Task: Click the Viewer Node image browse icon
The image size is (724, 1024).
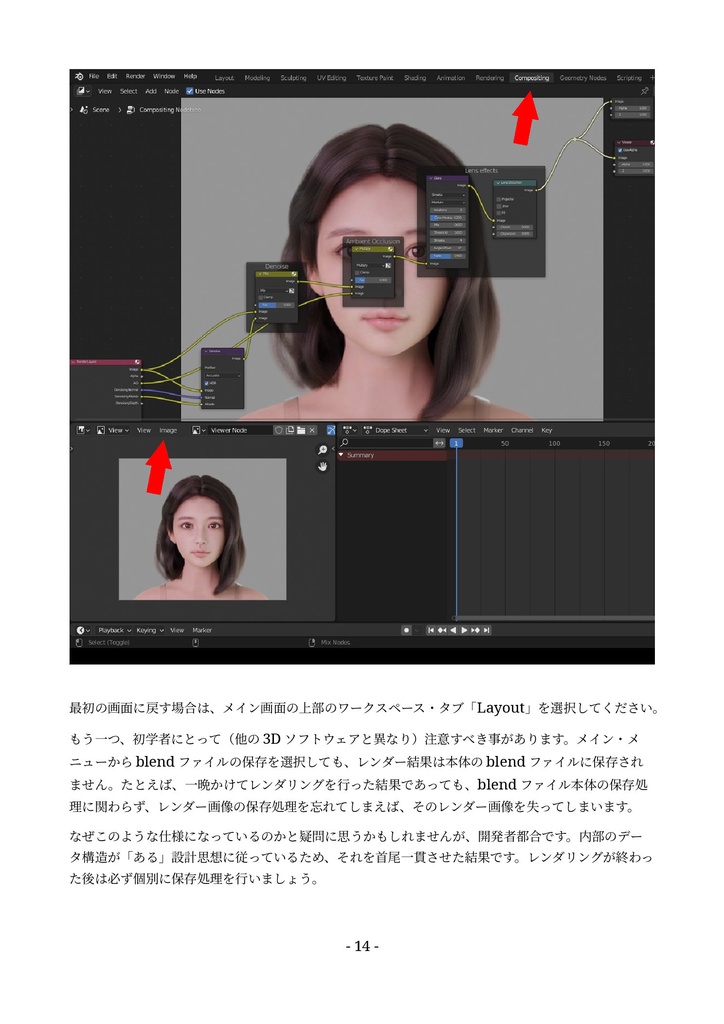Action: pyautogui.click(x=198, y=430)
